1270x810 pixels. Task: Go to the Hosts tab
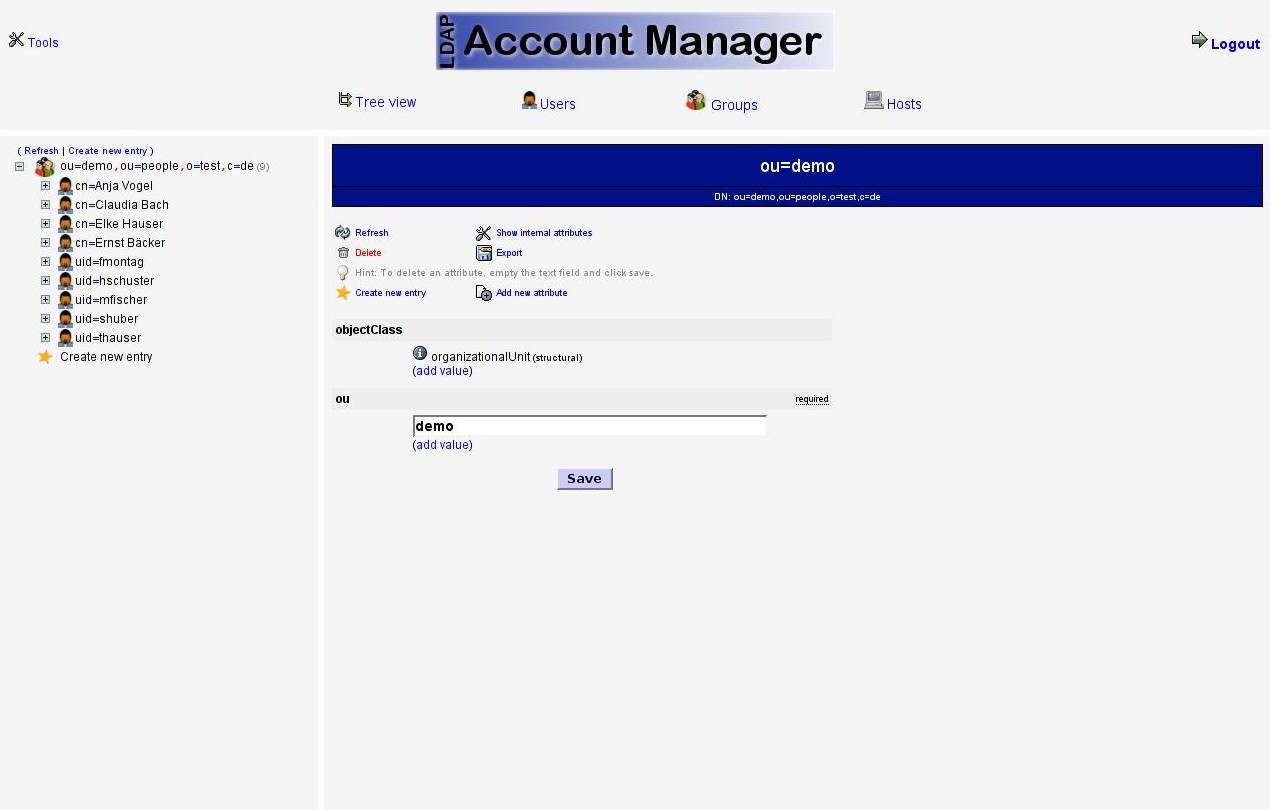click(893, 103)
